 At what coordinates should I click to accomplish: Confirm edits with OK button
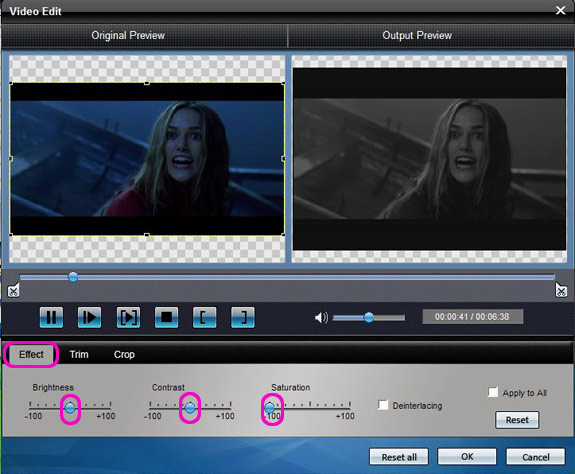point(467,457)
